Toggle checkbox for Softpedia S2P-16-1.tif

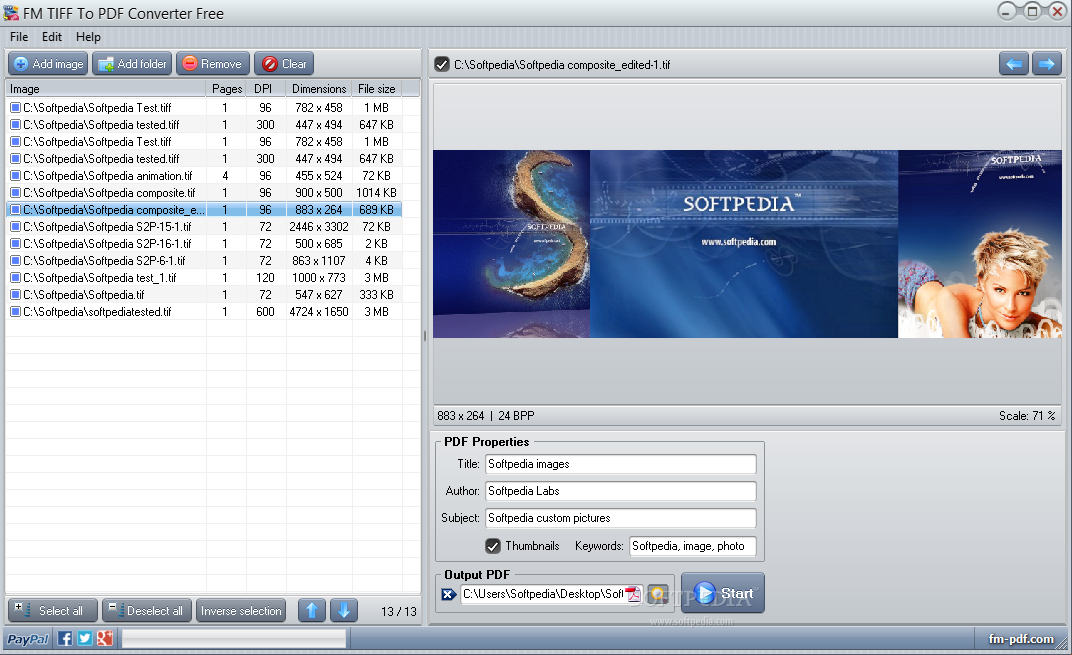15,243
